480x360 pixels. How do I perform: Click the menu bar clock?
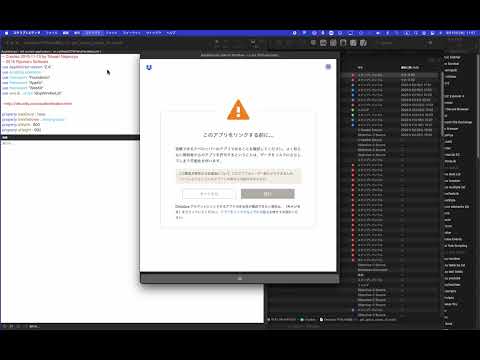(x=461, y=33)
